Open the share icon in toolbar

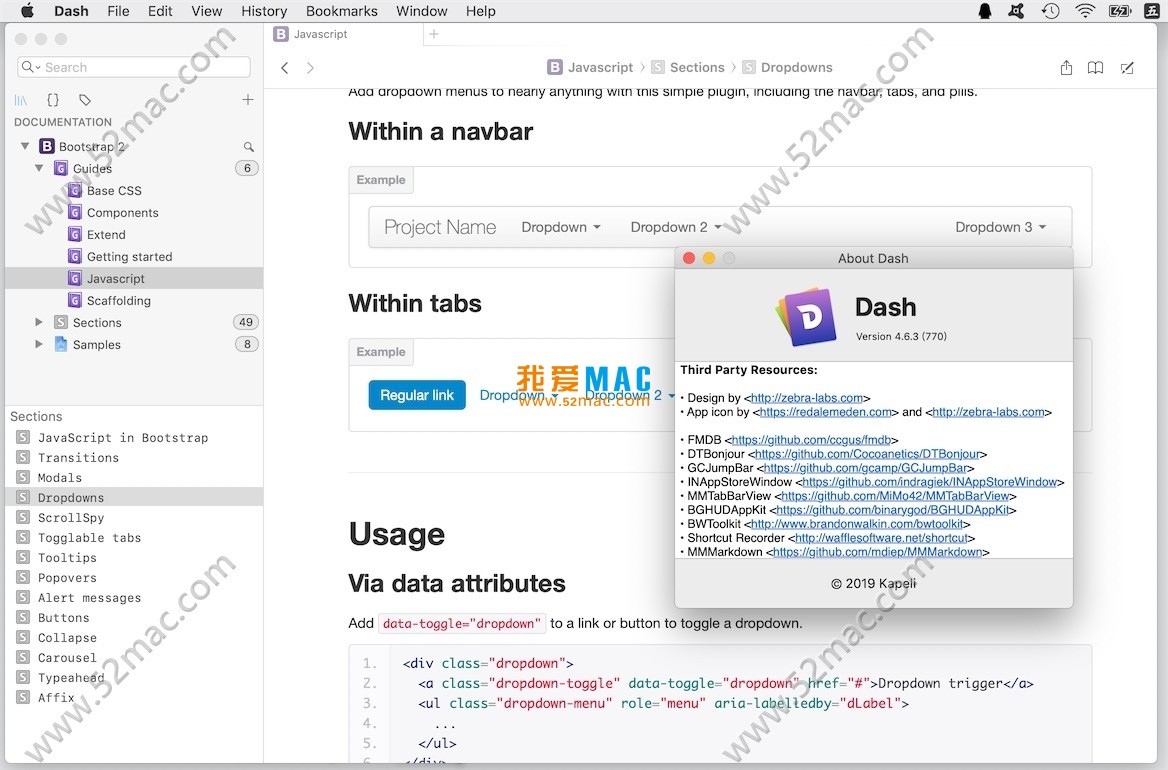pyautogui.click(x=1066, y=68)
